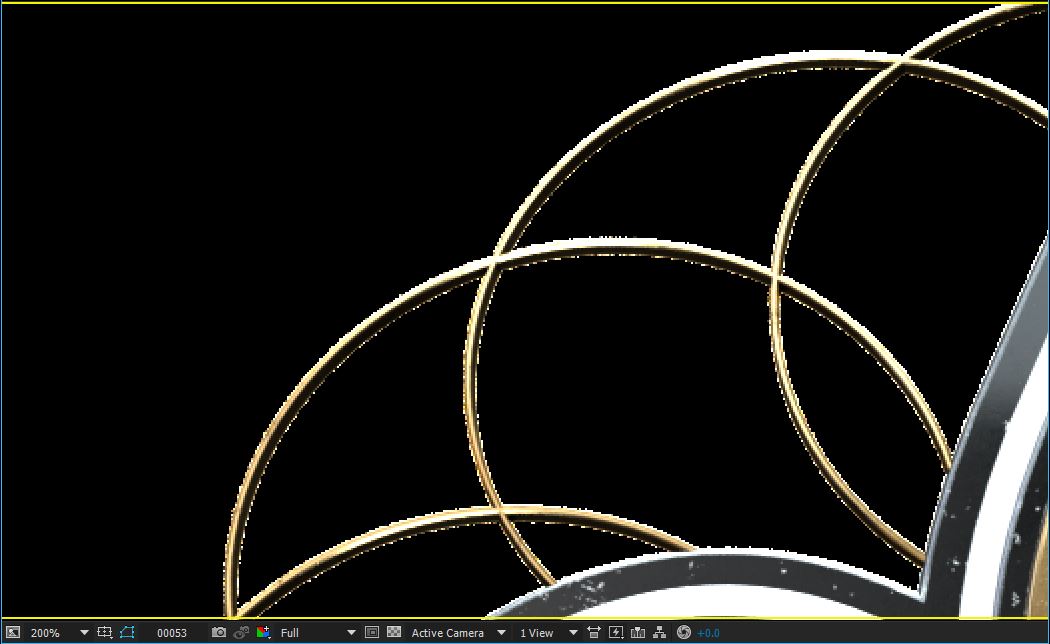Image resolution: width=1050 pixels, height=644 pixels.
Task: Click the Always Preview This View icon
Action: coord(13,632)
